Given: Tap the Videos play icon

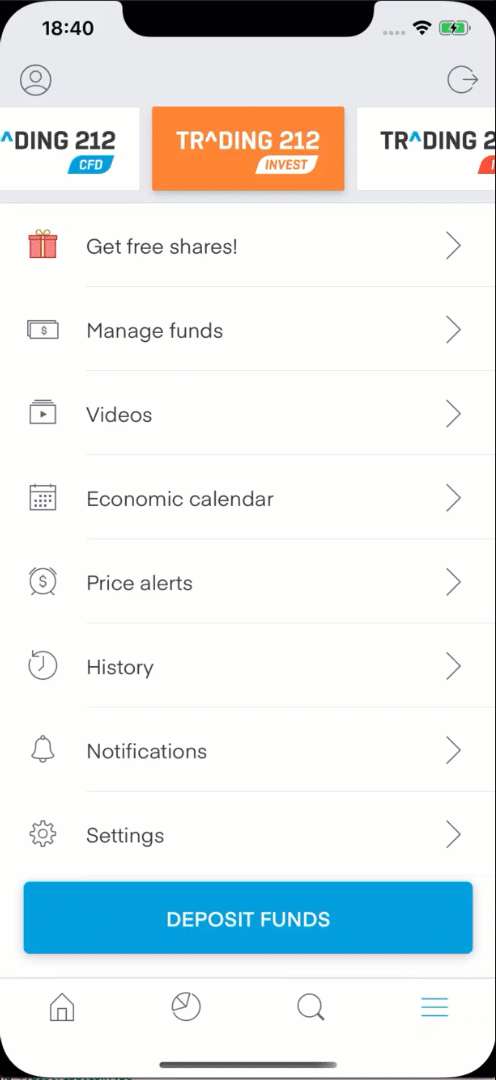Looking at the screenshot, I should 43,413.
